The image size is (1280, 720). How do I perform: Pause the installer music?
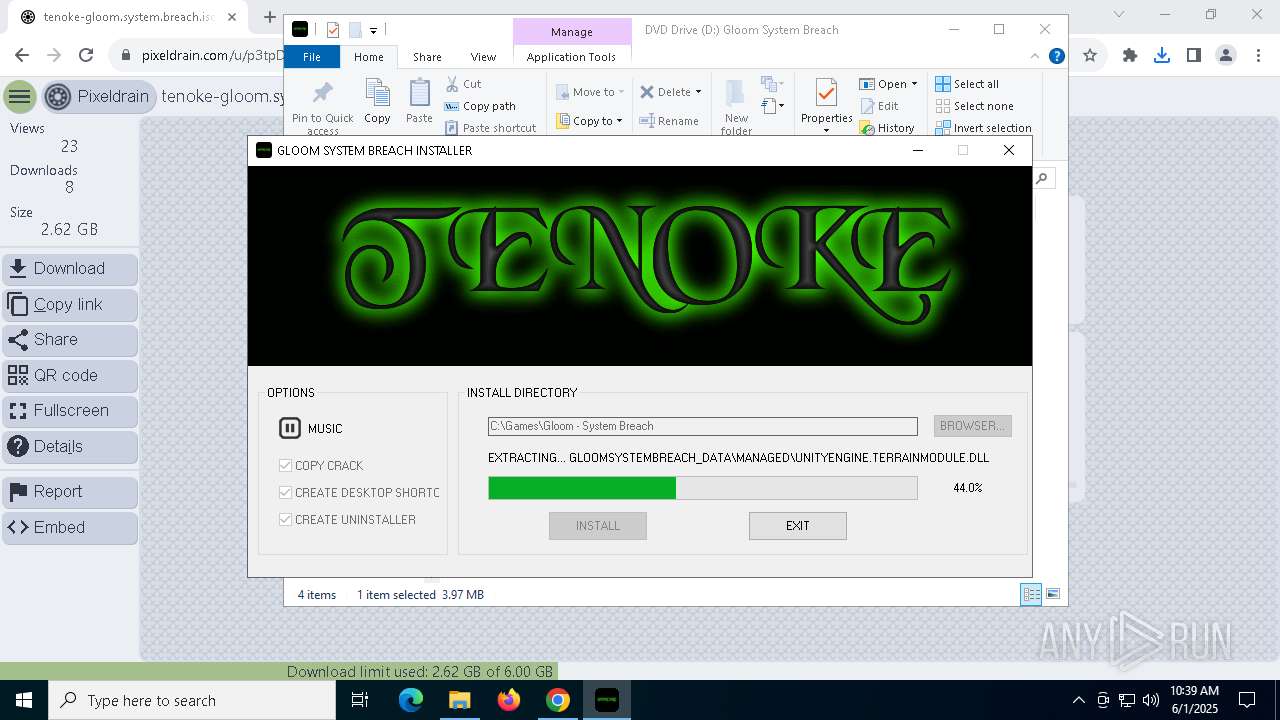coord(289,428)
